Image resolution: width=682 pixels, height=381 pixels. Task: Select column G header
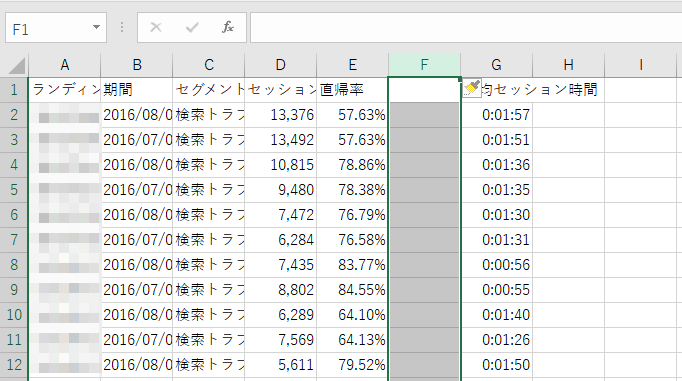coord(497,65)
